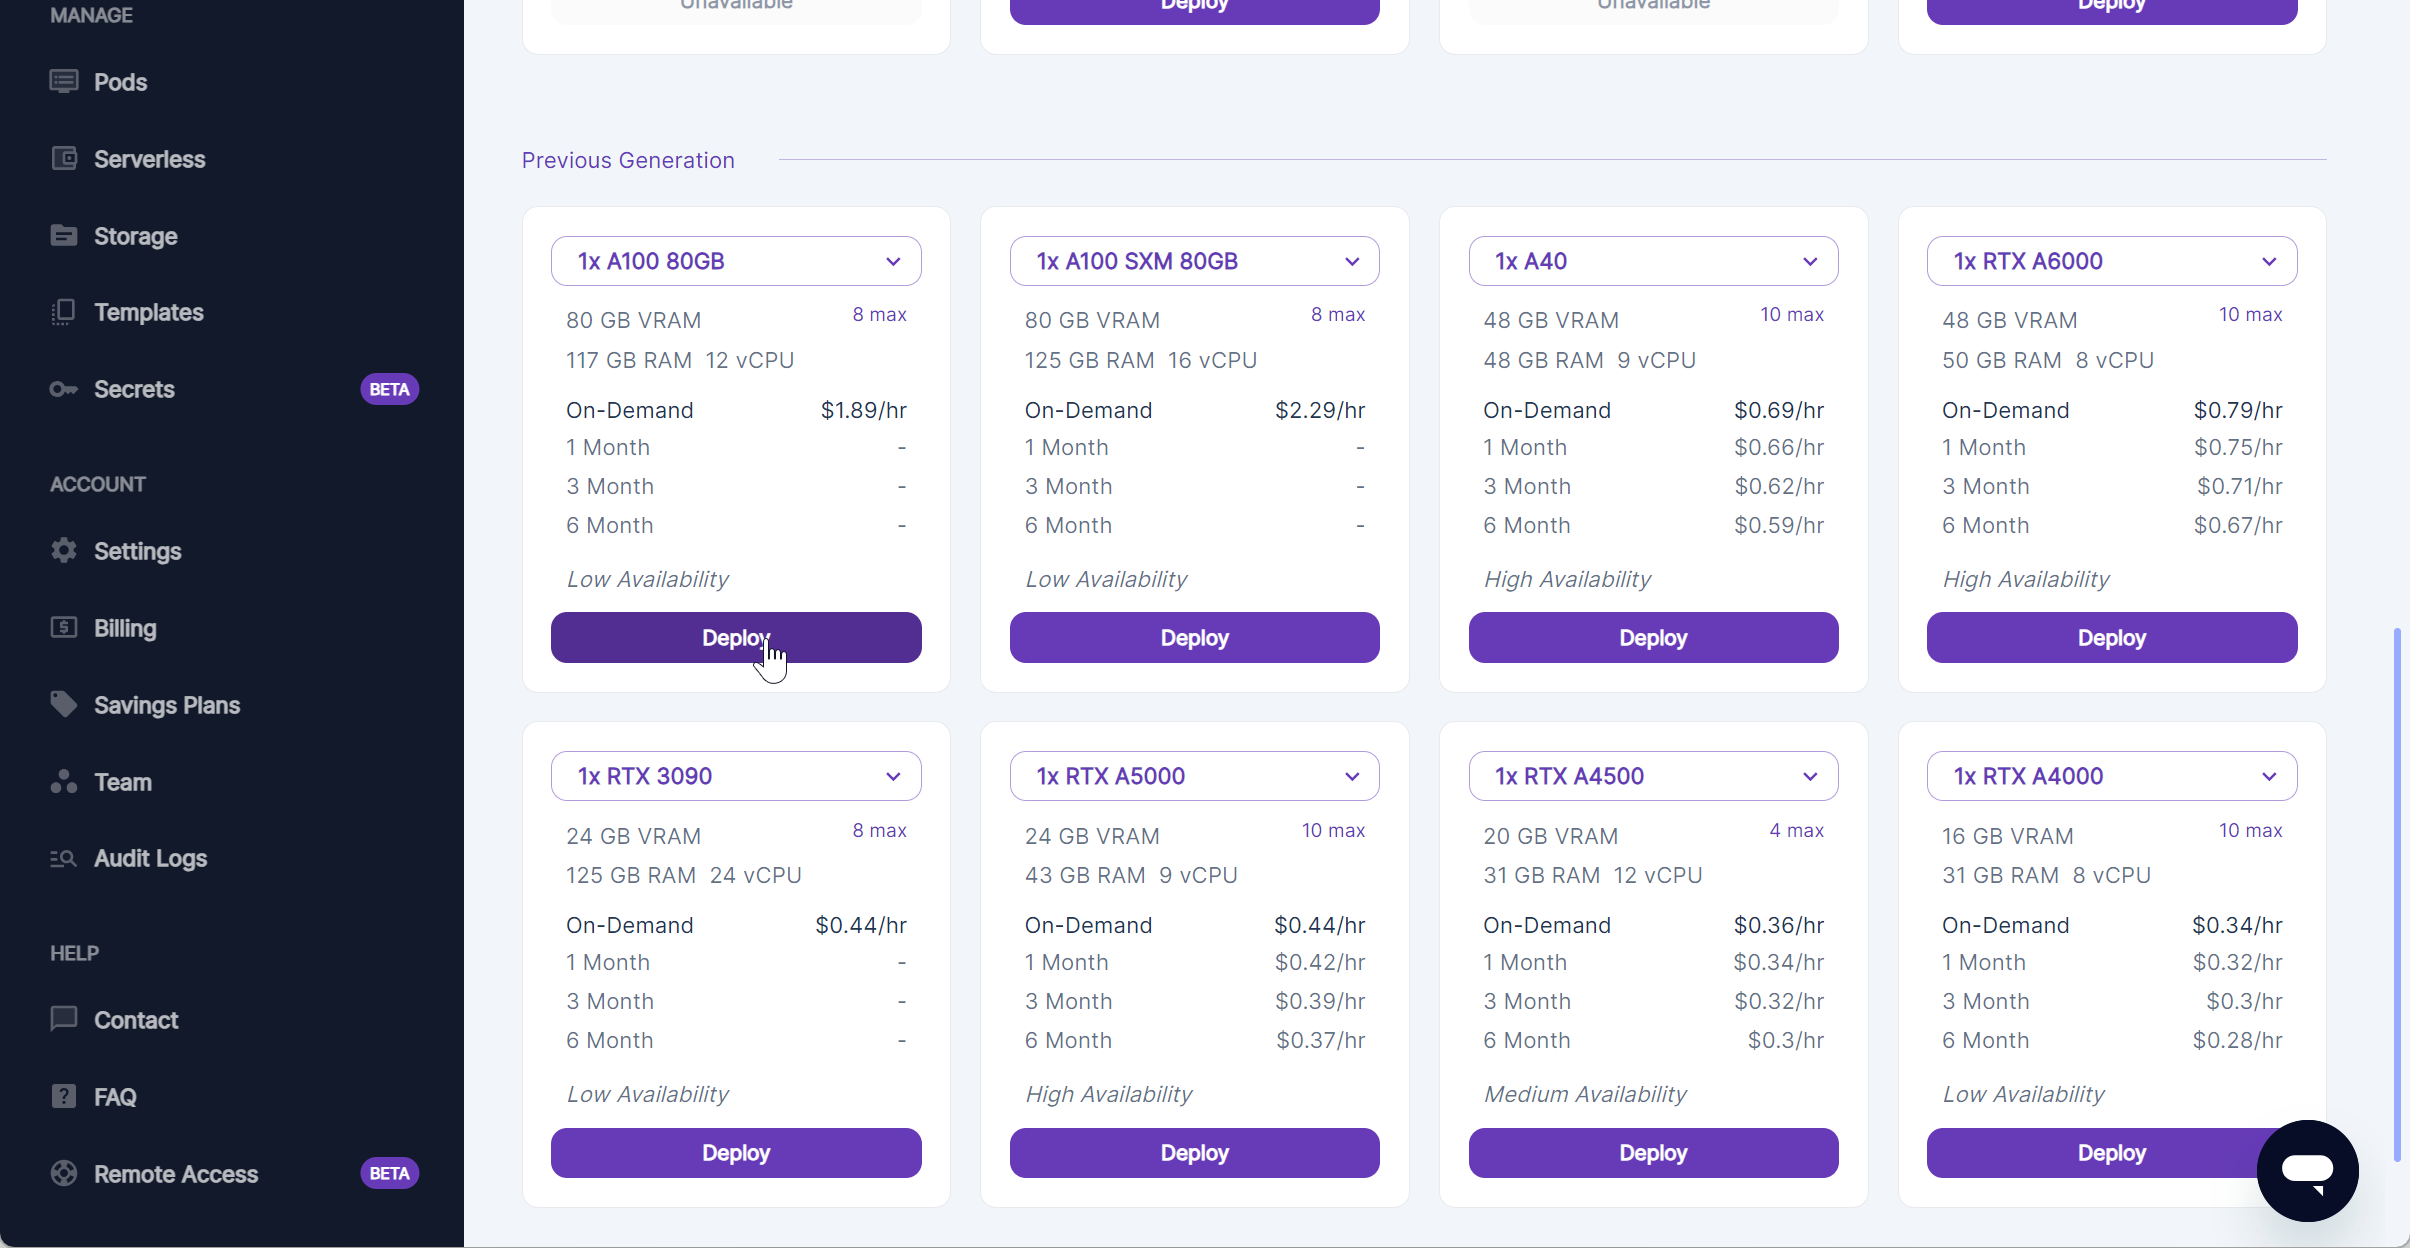Click the Savings Plans tag icon
Screen dimensions: 2410x1248
click(64, 704)
